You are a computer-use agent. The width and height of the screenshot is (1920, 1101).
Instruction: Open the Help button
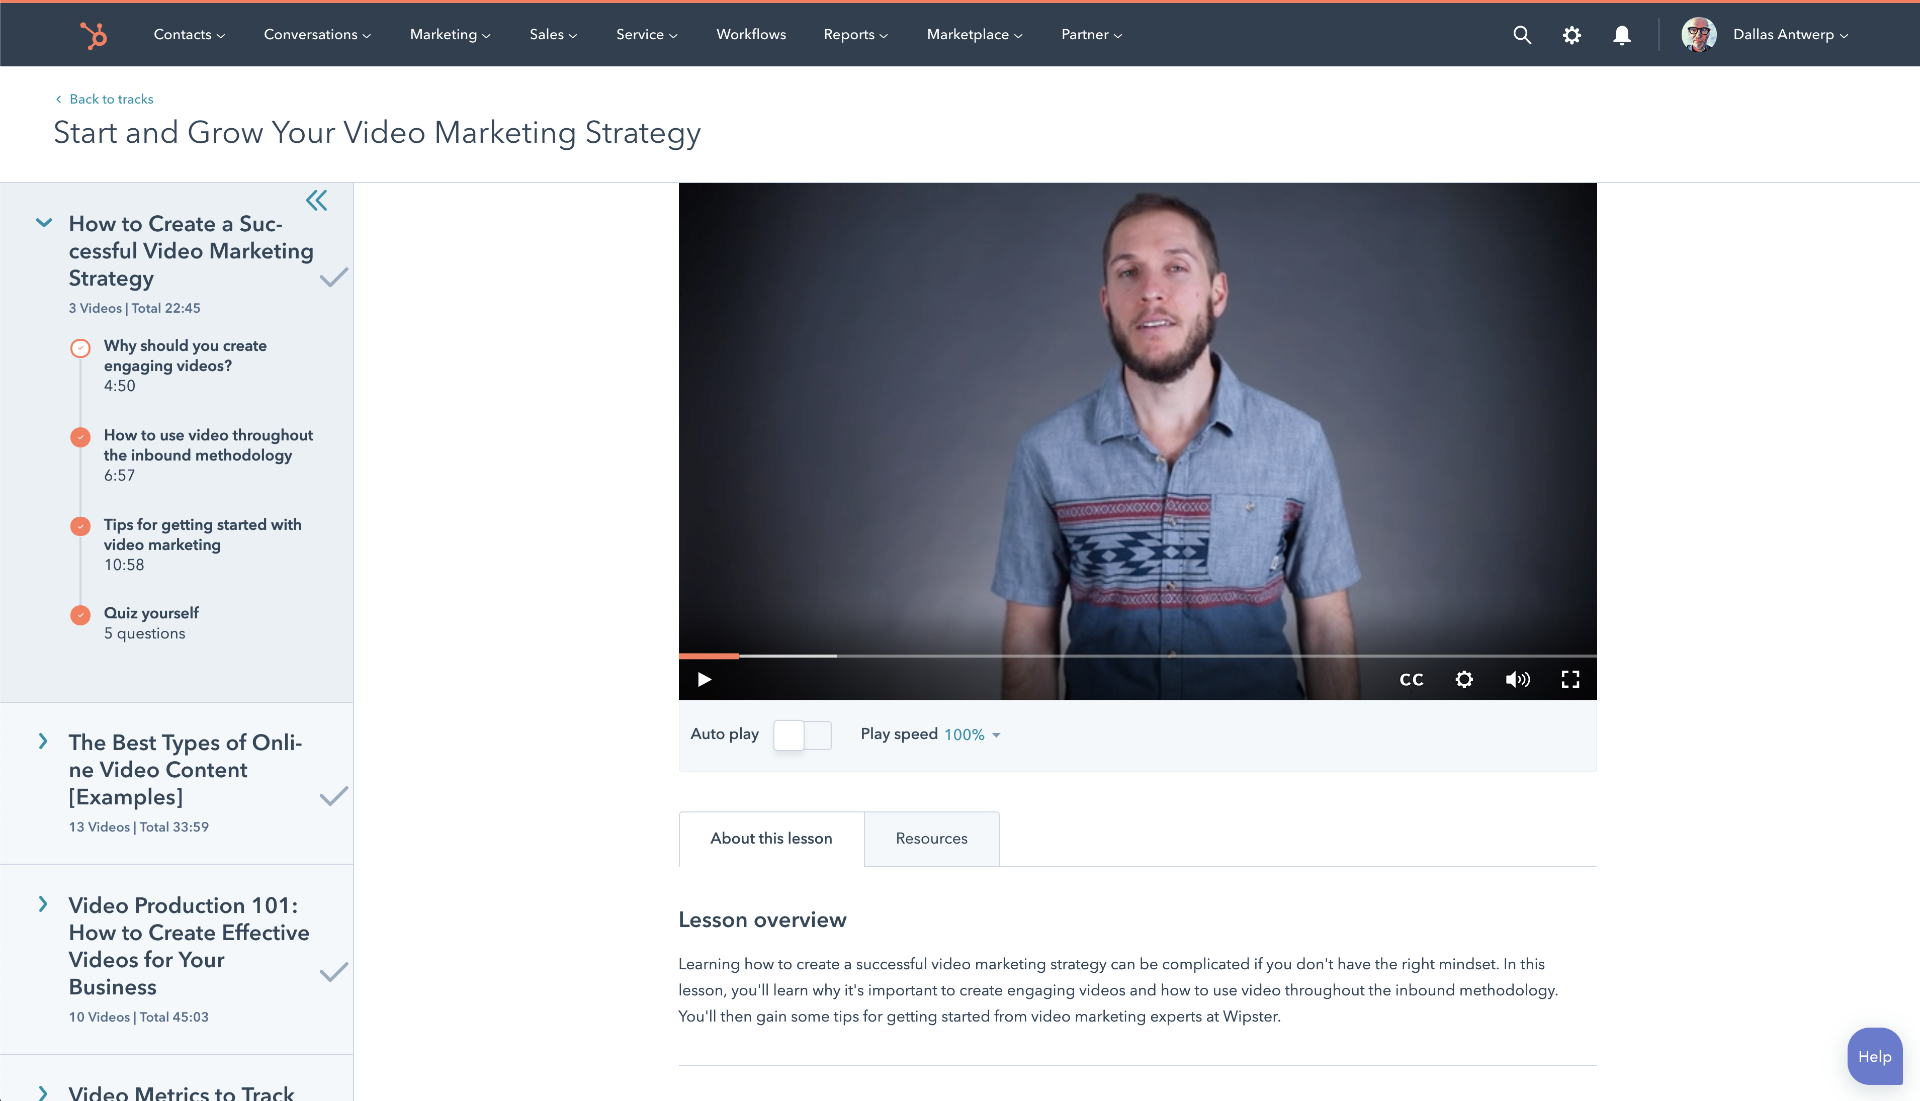[1874, 1057]
